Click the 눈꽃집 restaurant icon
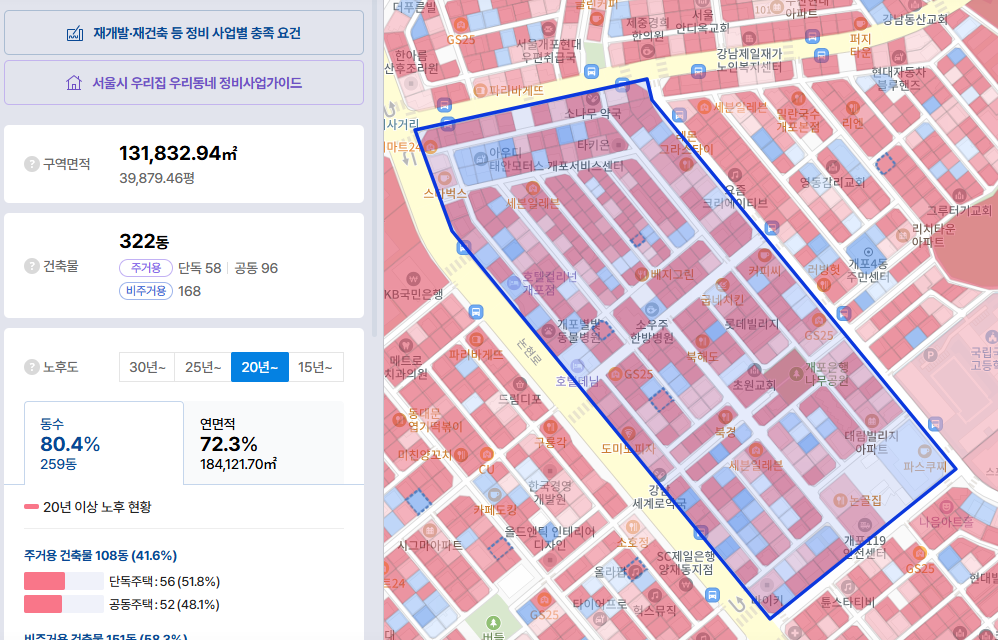This screenshot has width=998, height=640. [840, 500]
